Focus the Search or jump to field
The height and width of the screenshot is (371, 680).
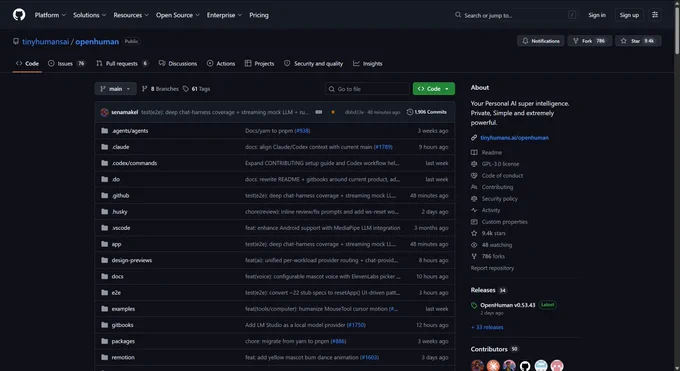tap(515, 15)
